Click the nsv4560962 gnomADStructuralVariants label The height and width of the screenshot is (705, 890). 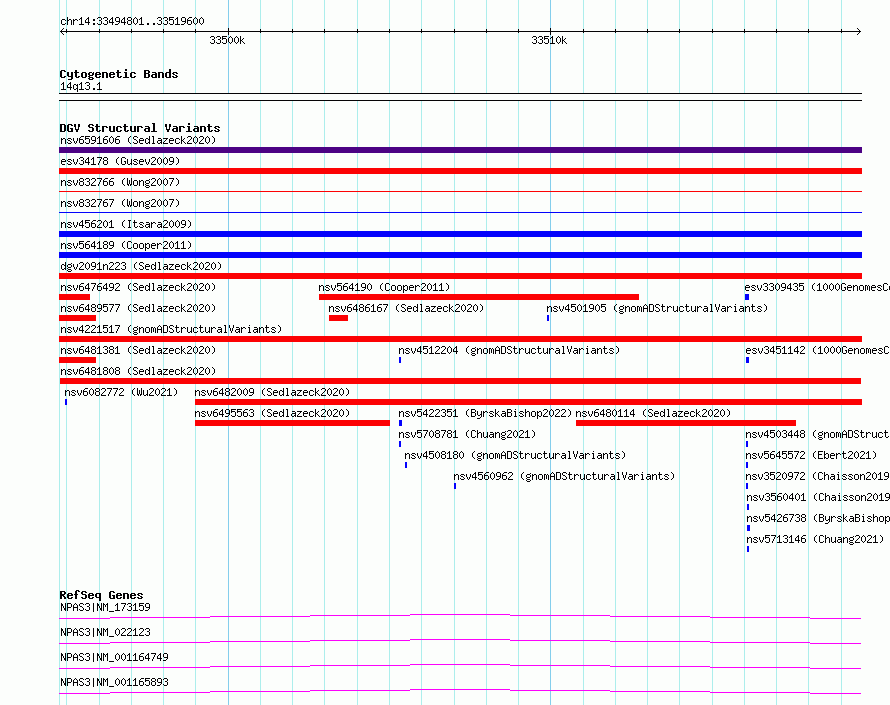pos(564,476)
